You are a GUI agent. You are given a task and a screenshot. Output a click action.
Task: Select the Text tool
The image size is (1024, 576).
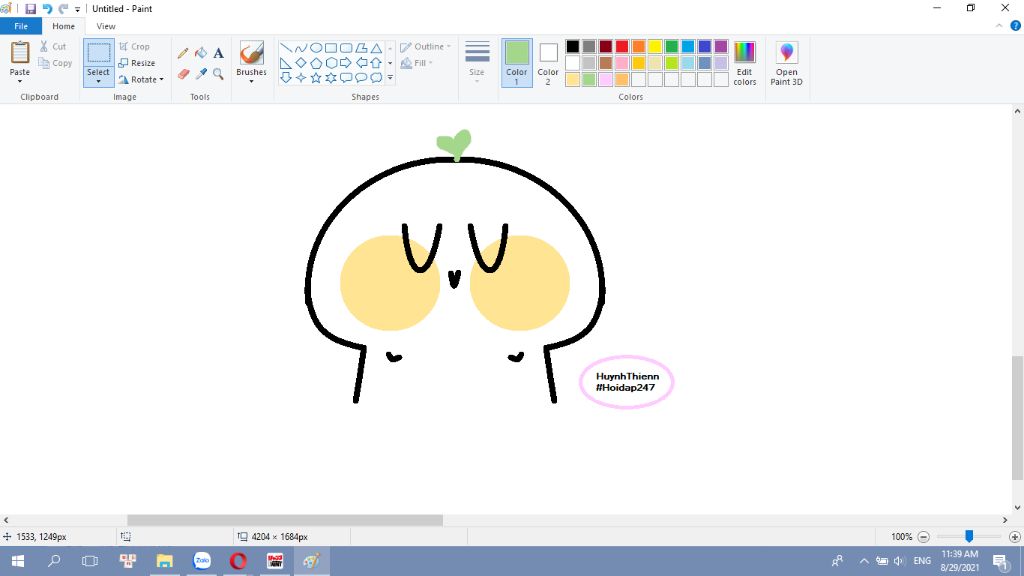point(219,53)
